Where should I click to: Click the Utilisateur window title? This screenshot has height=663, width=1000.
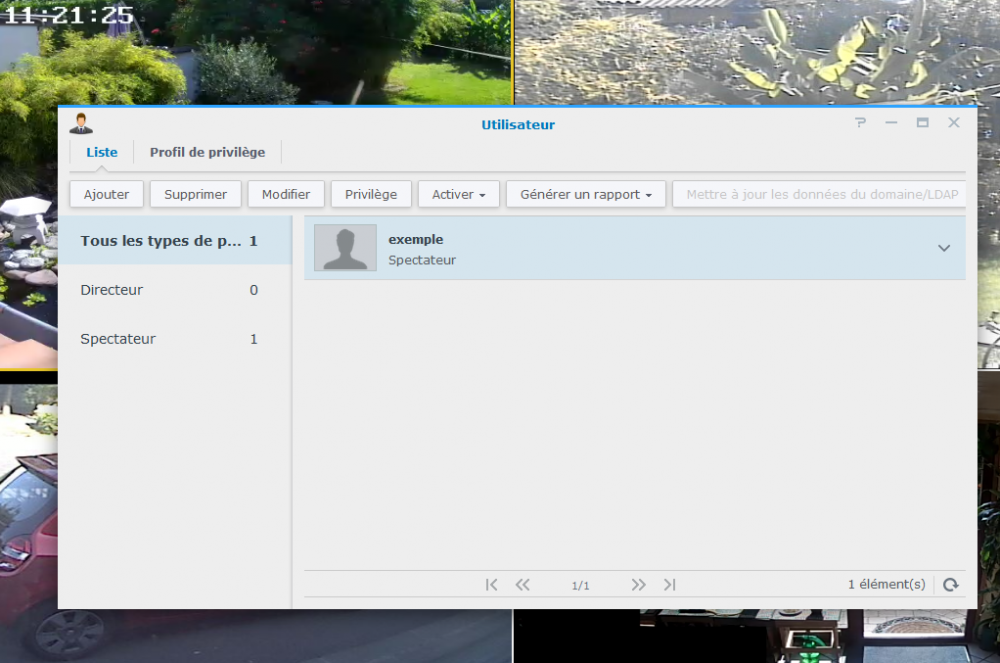pos(518,125)
